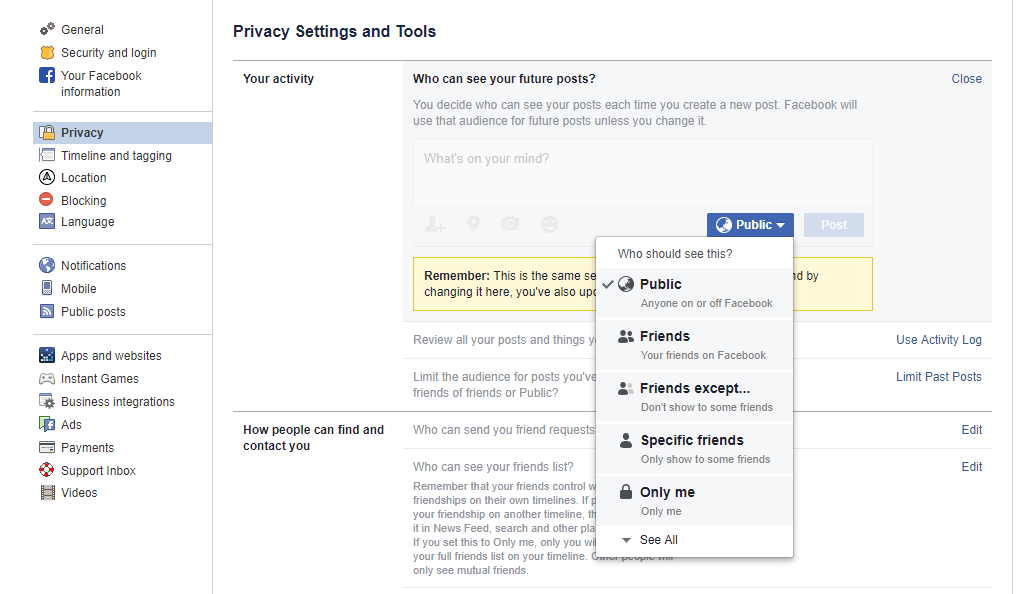Click the Videos film strip icon

[x=48, y=492]
